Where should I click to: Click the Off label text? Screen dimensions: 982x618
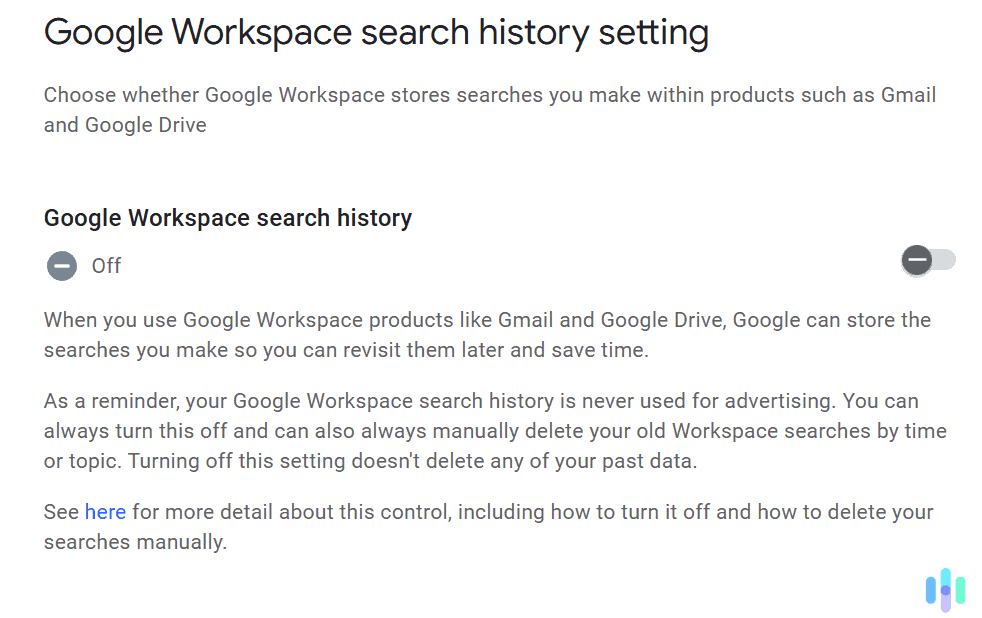point(106,266)
